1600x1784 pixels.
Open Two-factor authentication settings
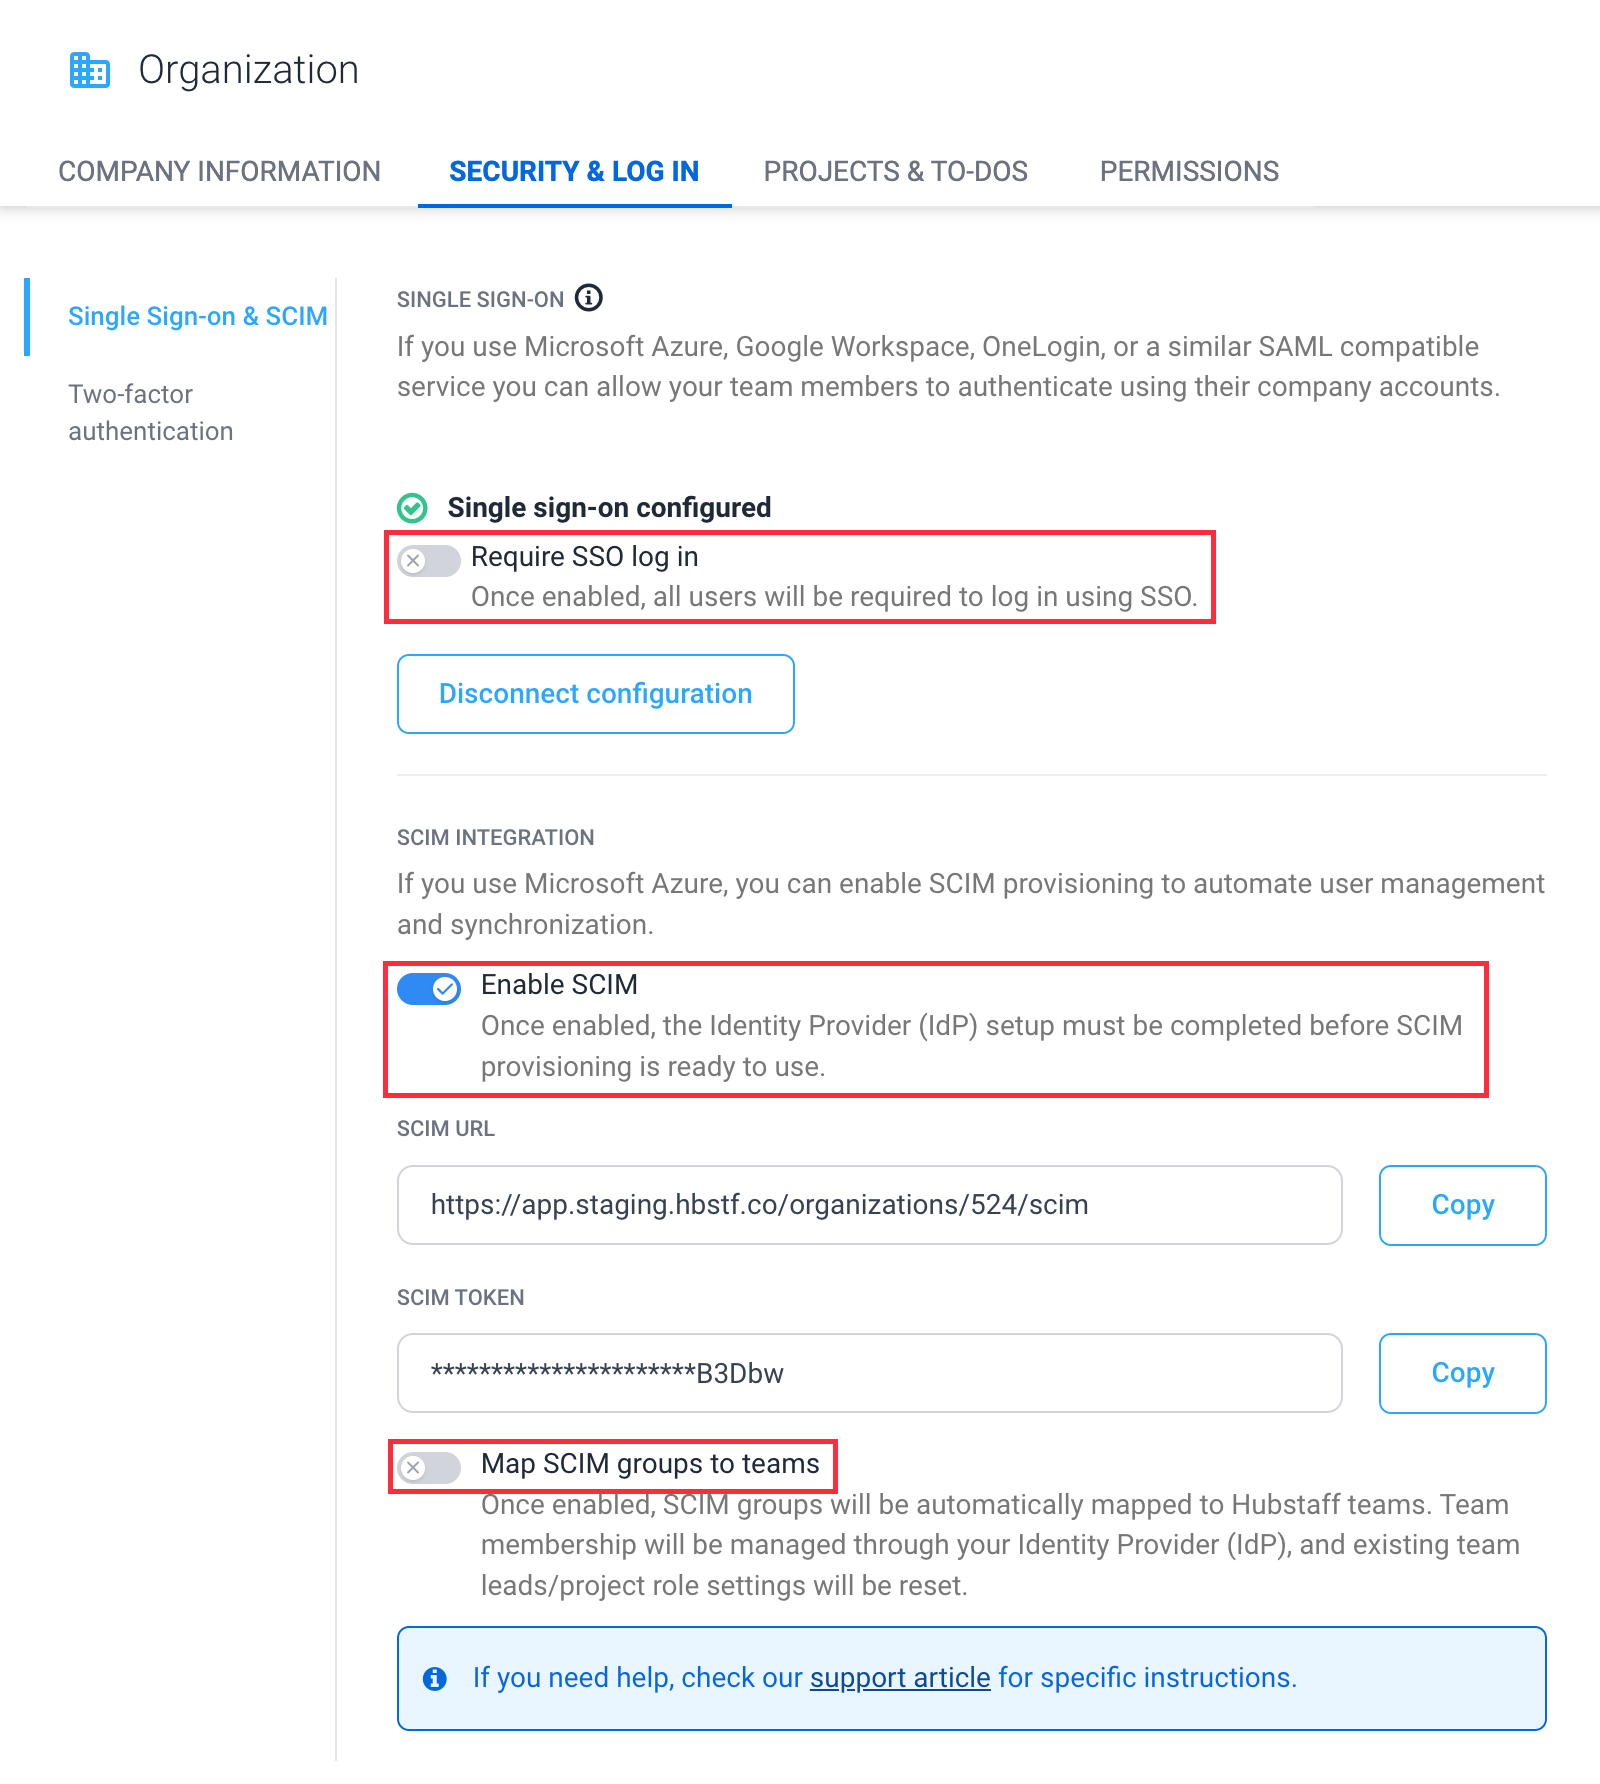(150, 412)
